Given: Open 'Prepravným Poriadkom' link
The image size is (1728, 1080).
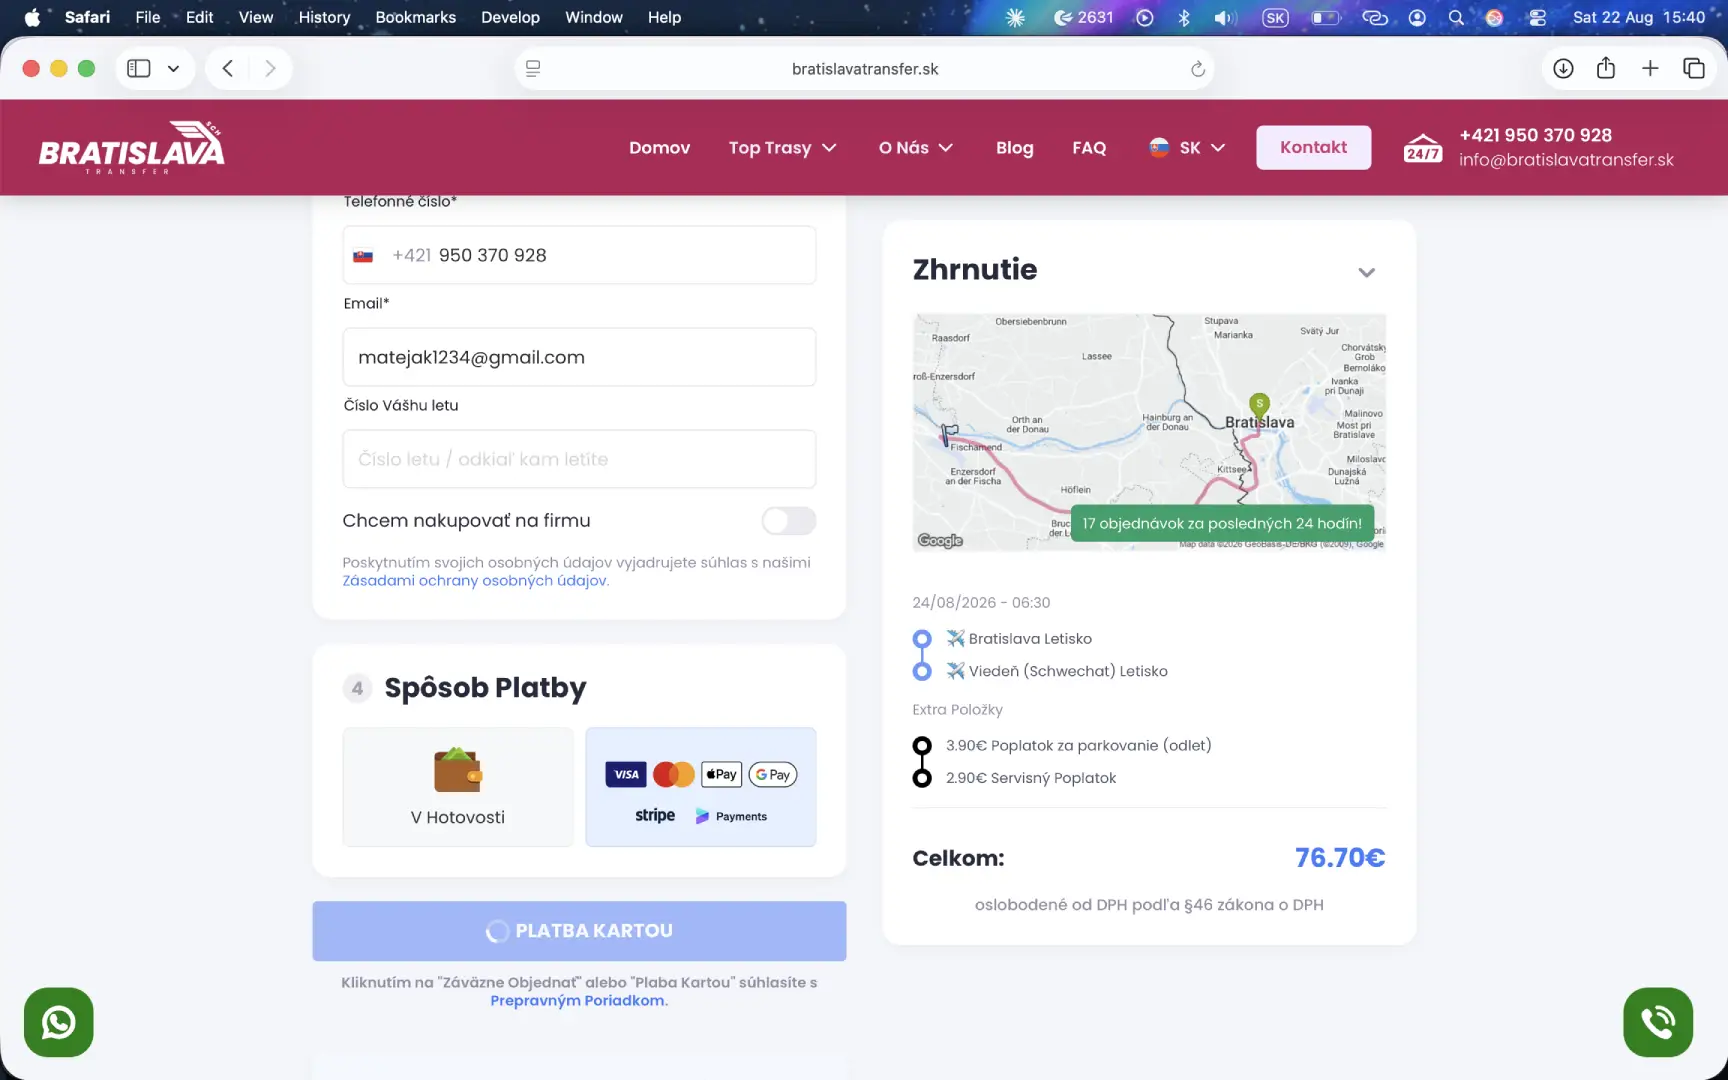Looking at the screenshot, I should 577,1001.
